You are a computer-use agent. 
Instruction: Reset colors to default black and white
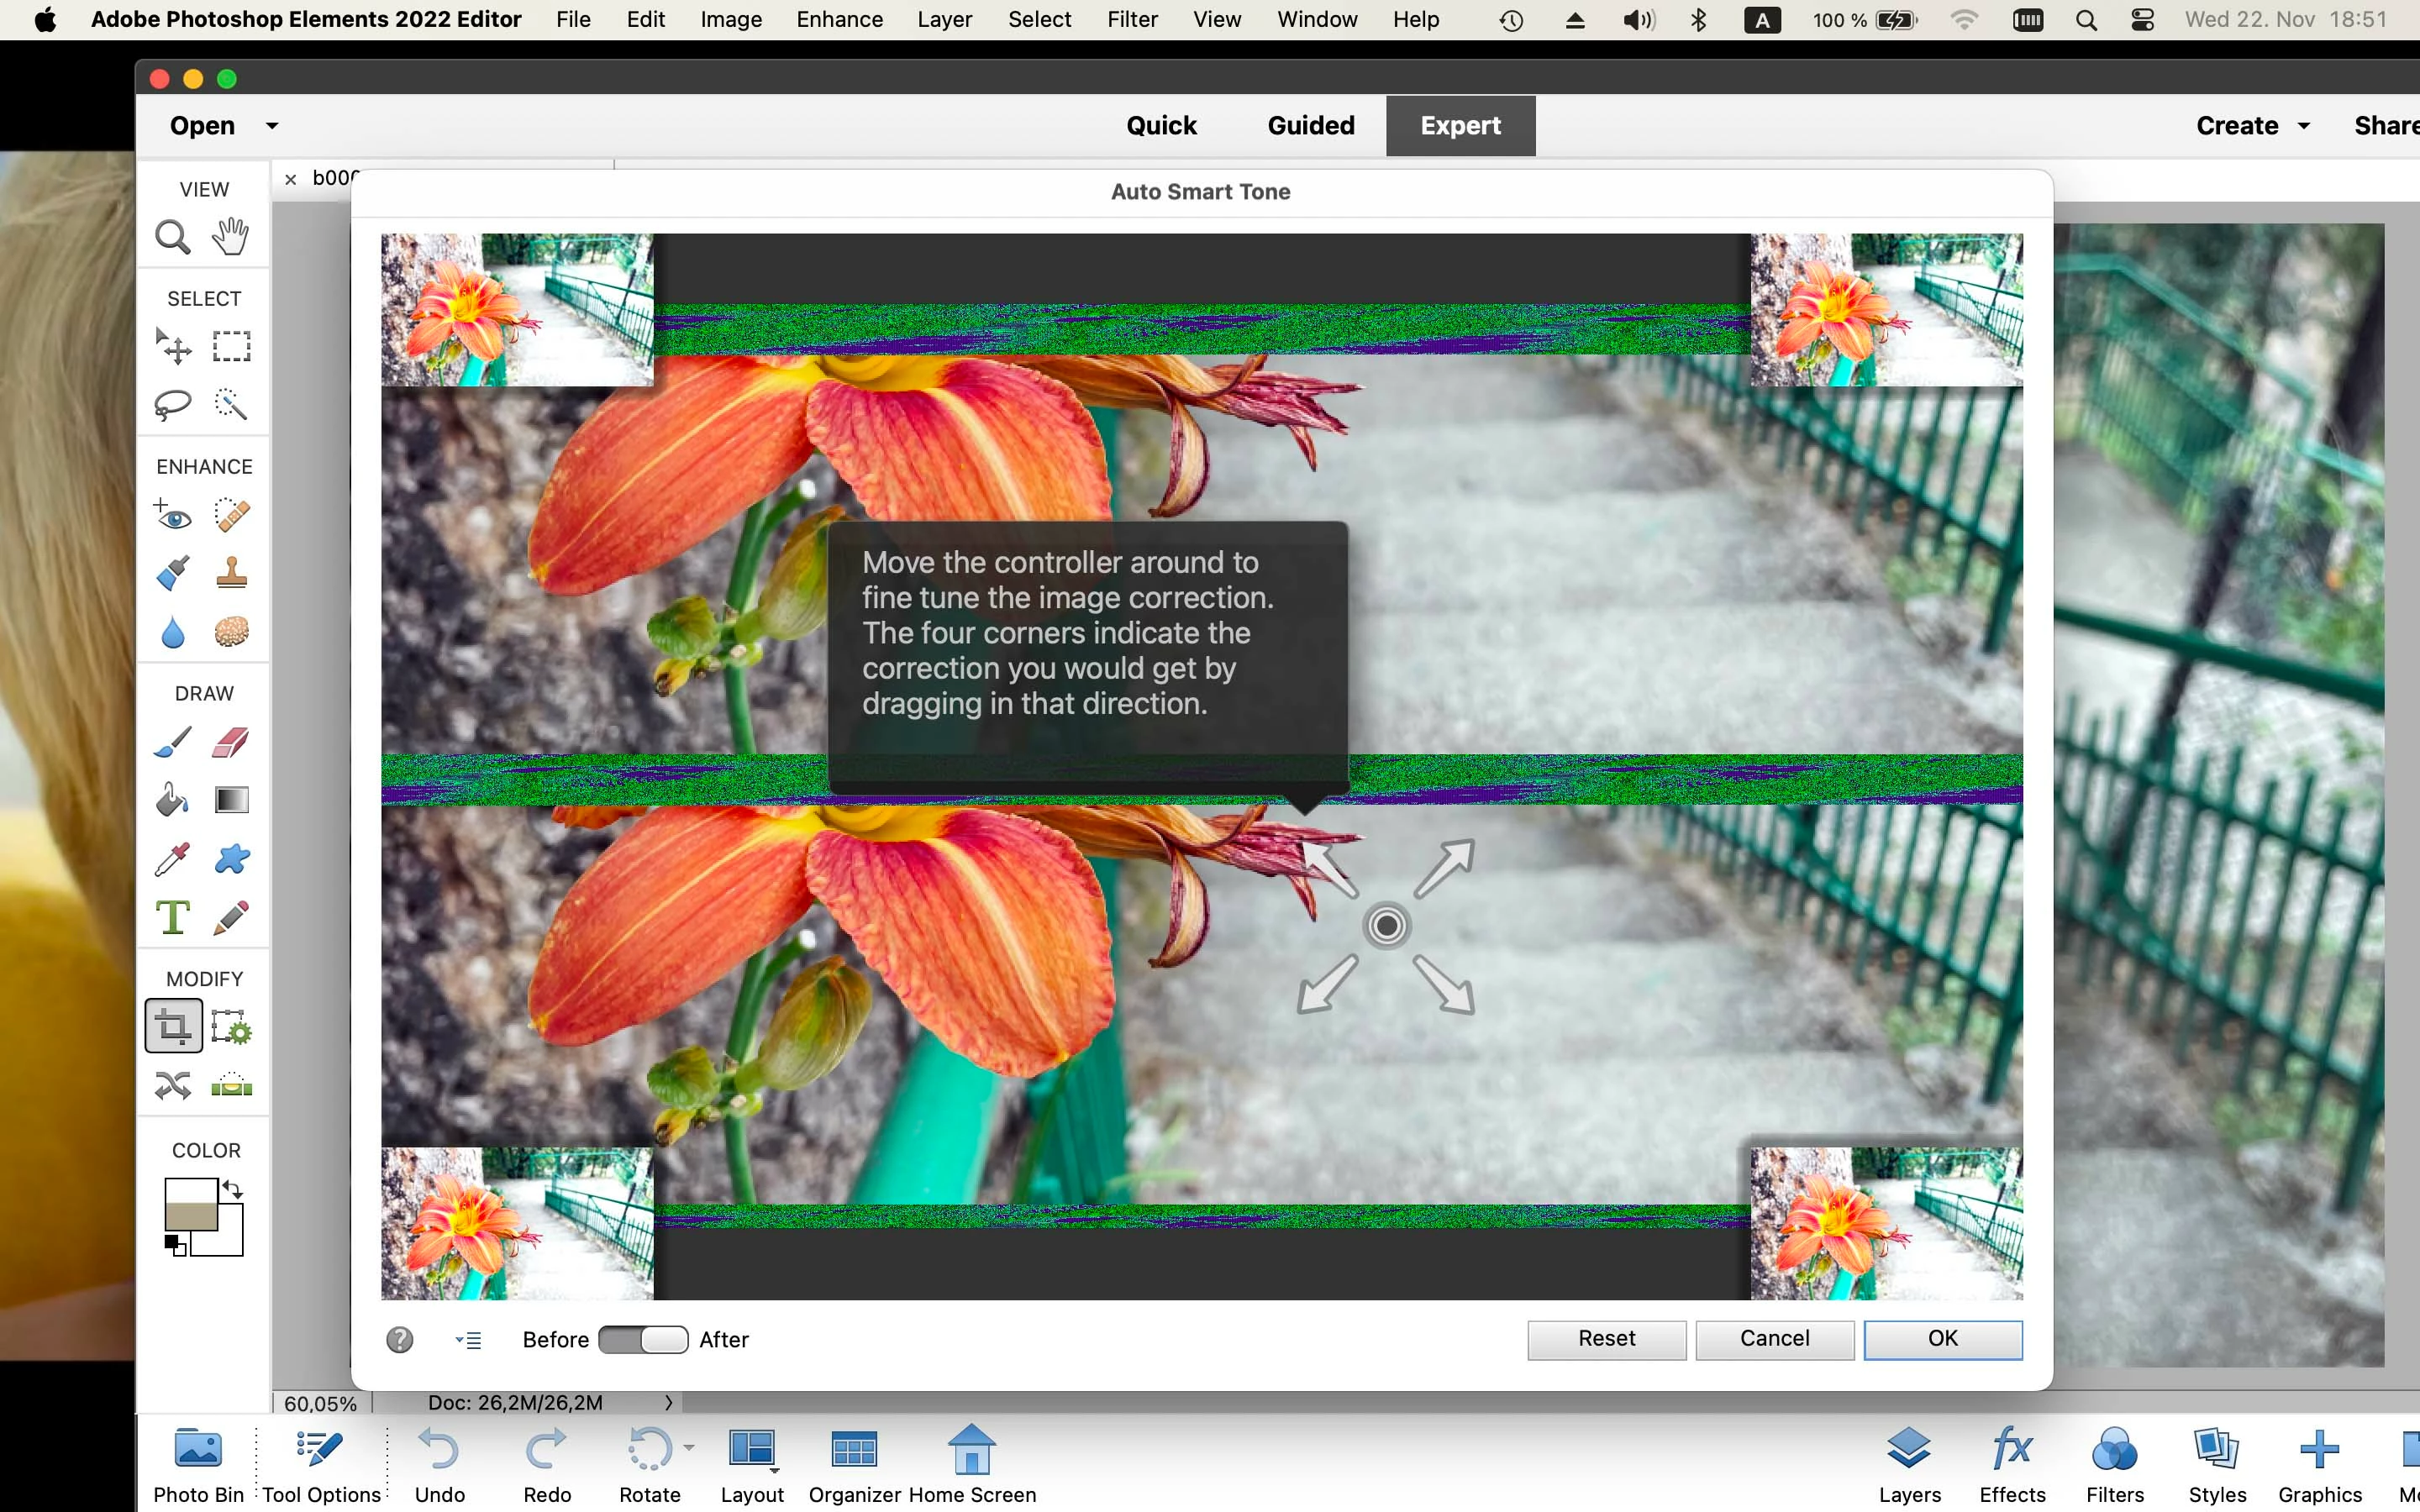(x=175, y=1246)
